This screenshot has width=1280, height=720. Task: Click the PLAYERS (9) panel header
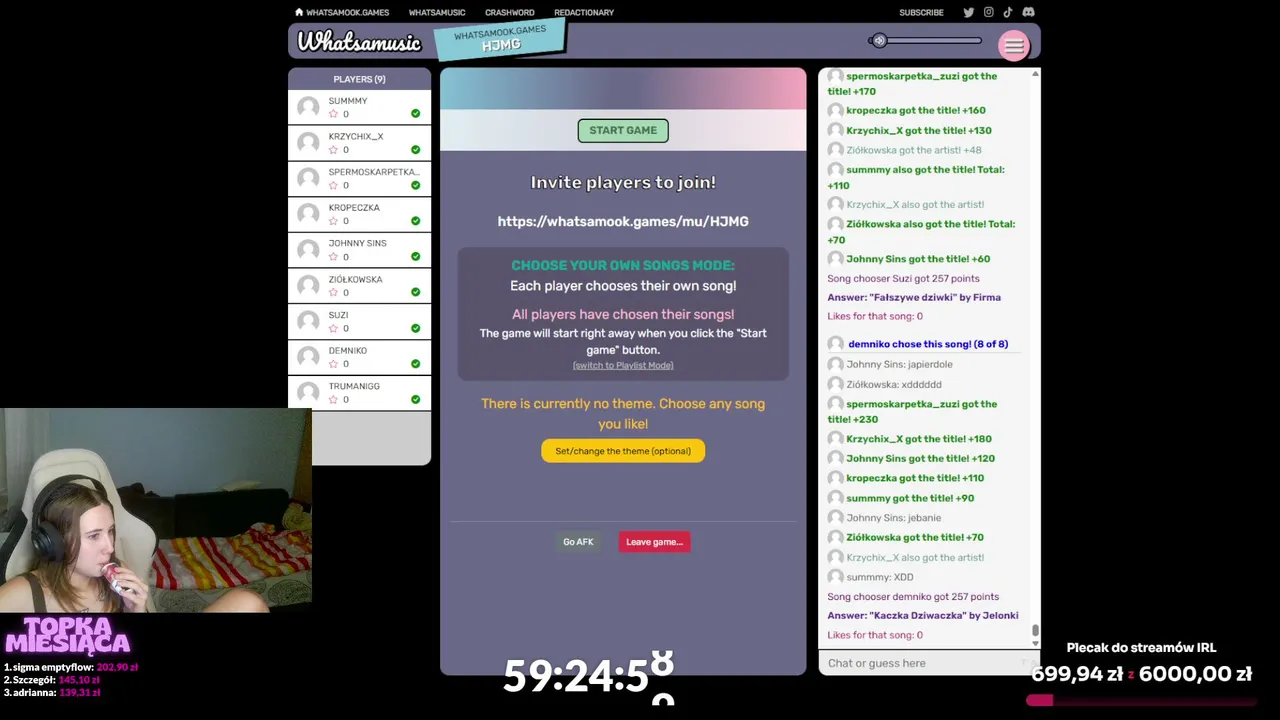tap(359, 79)
